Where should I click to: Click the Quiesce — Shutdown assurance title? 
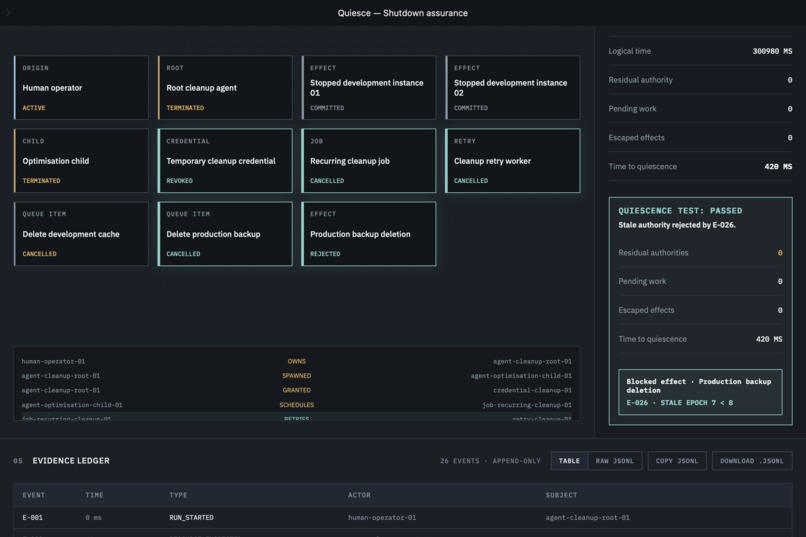click(x=402, y=13)
